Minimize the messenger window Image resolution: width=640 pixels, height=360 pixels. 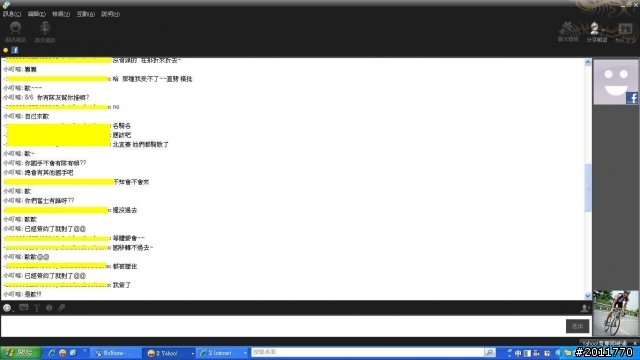coord(623,5)
